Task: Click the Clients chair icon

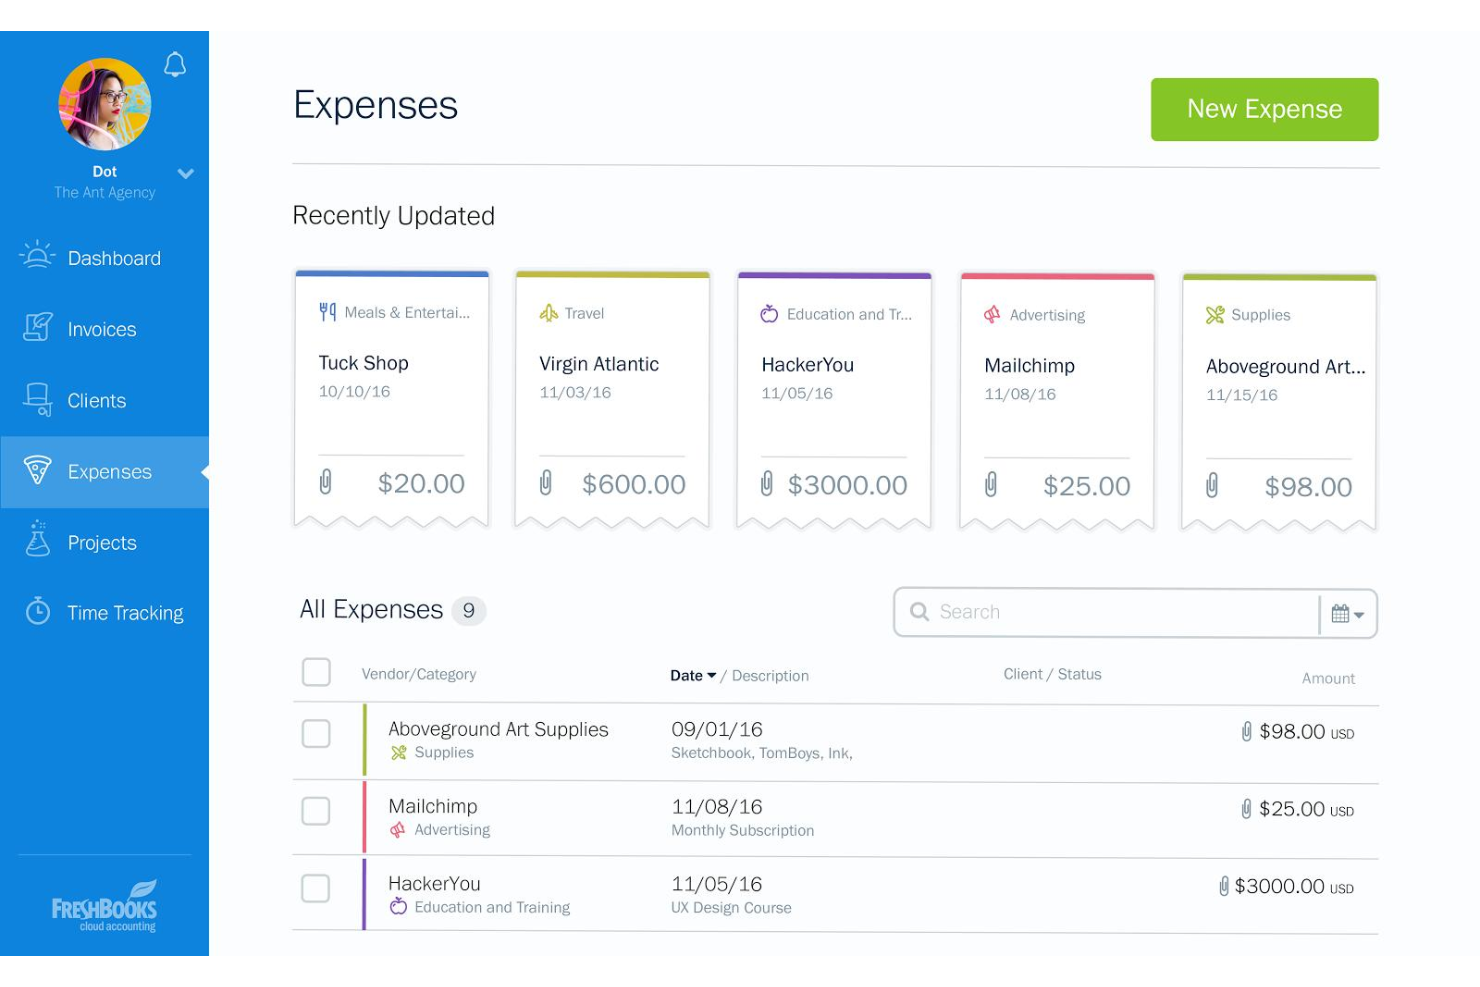Action: 37,399
